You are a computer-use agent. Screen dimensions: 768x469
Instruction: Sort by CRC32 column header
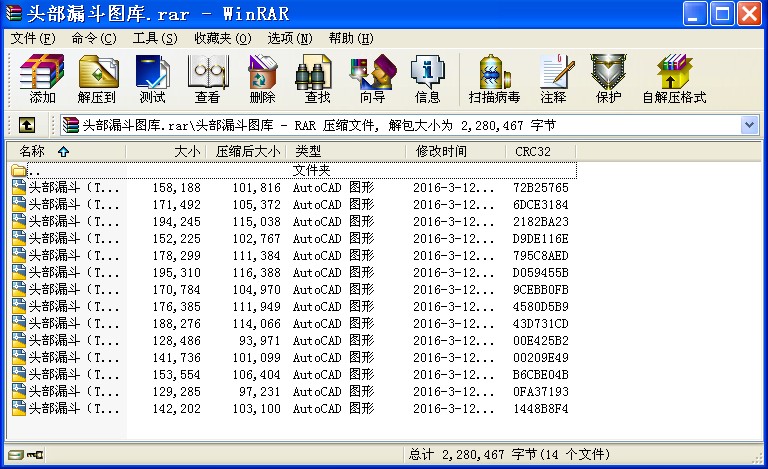(541, 151)
